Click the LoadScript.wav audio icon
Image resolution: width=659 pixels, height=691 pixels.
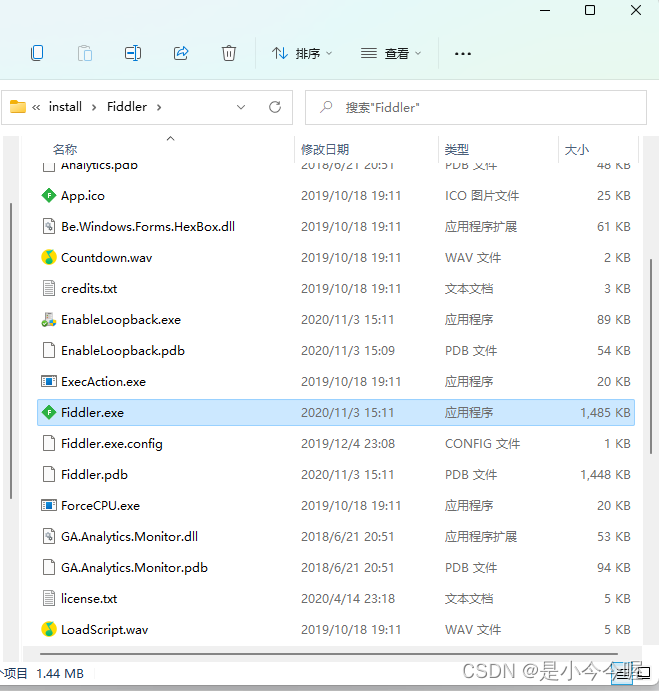(x=49, y=629)
